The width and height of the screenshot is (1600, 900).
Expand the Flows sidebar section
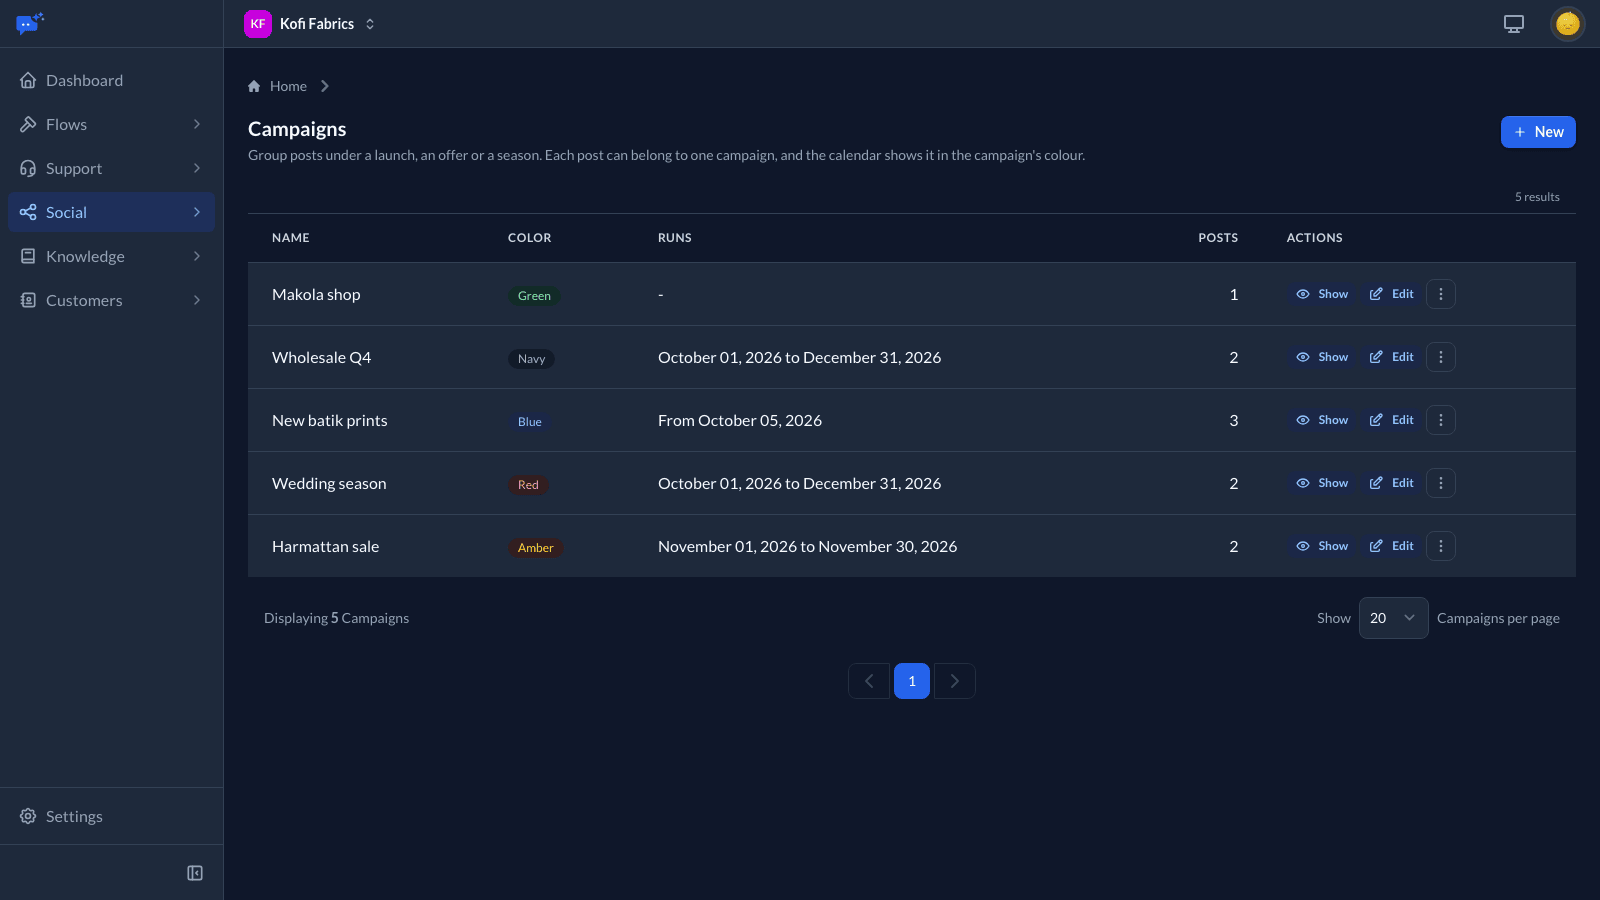[x=111, y=124]
